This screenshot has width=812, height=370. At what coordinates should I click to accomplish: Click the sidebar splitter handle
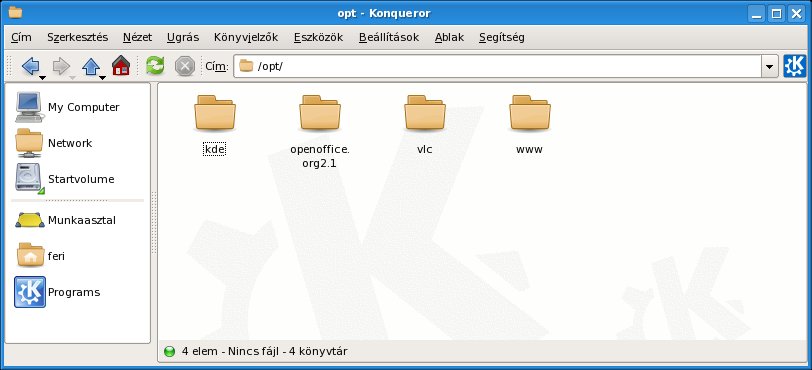coord(154,223)
